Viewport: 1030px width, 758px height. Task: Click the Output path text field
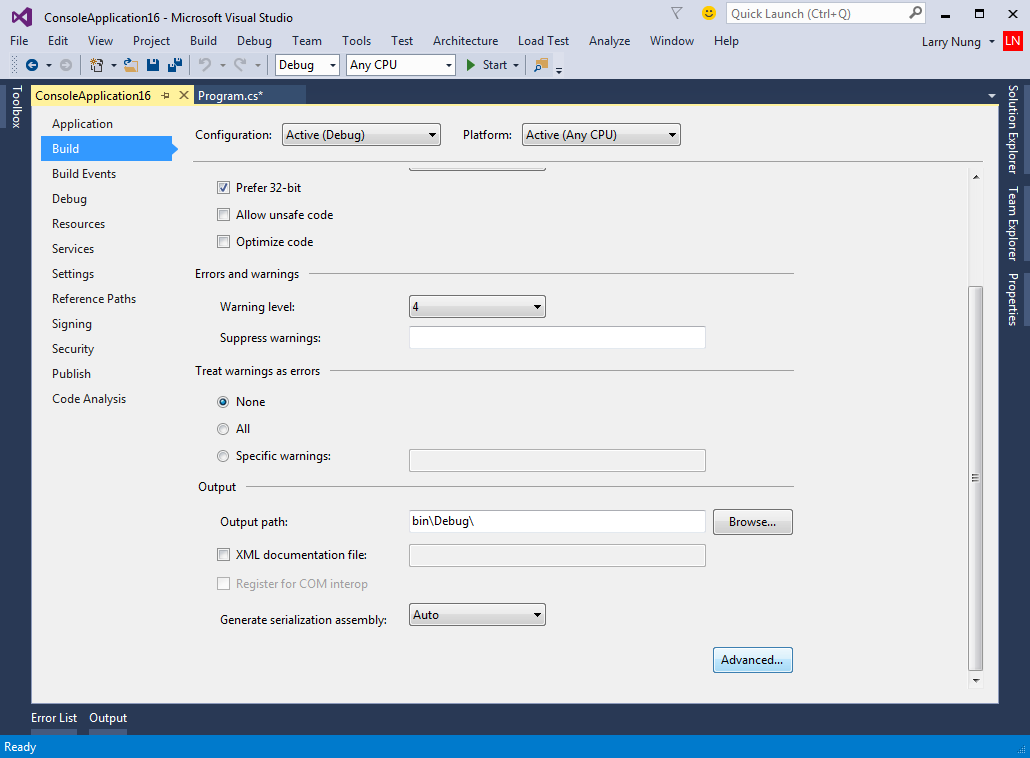557,522
